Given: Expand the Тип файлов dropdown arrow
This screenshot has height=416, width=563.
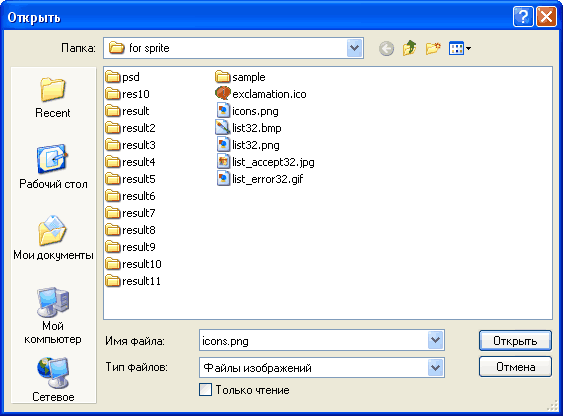Looking at the screenshot, I should point(436,368).
